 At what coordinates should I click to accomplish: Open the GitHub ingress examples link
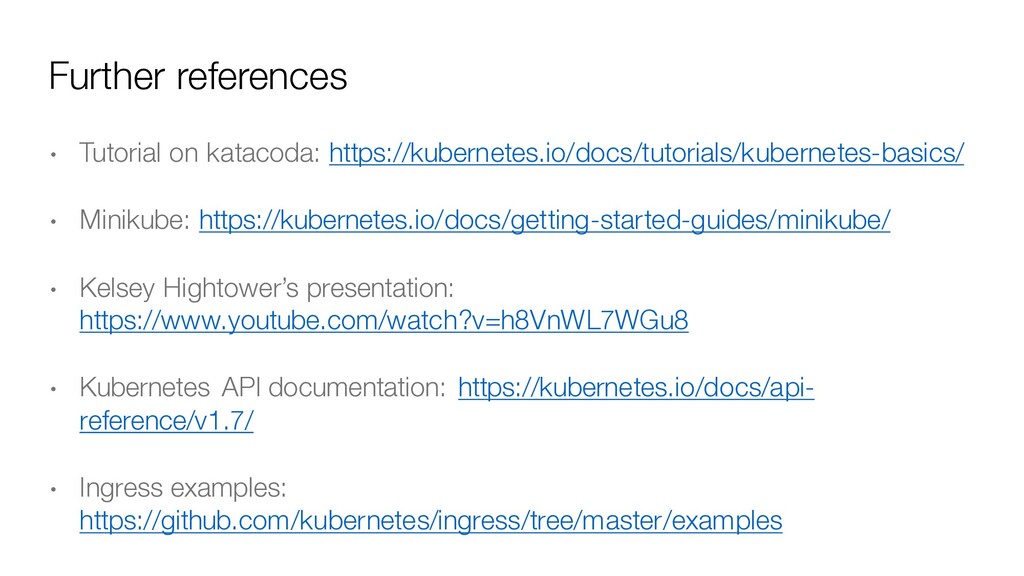(x=431, y=521)
